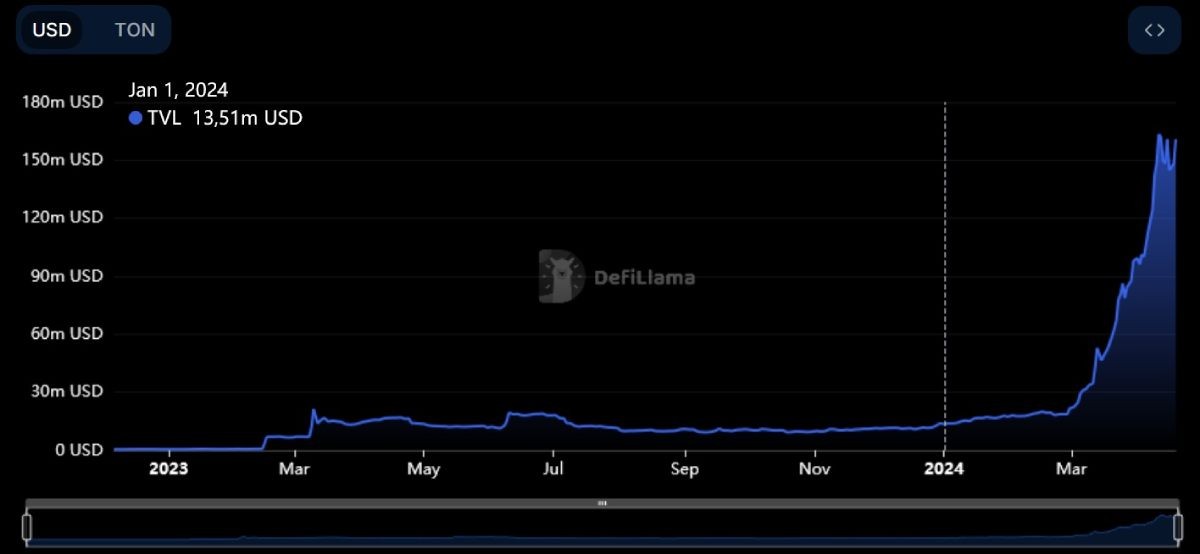Grab the right range slider handle
Viewport: 1200px width, 554px height.
pos(1175,527)
